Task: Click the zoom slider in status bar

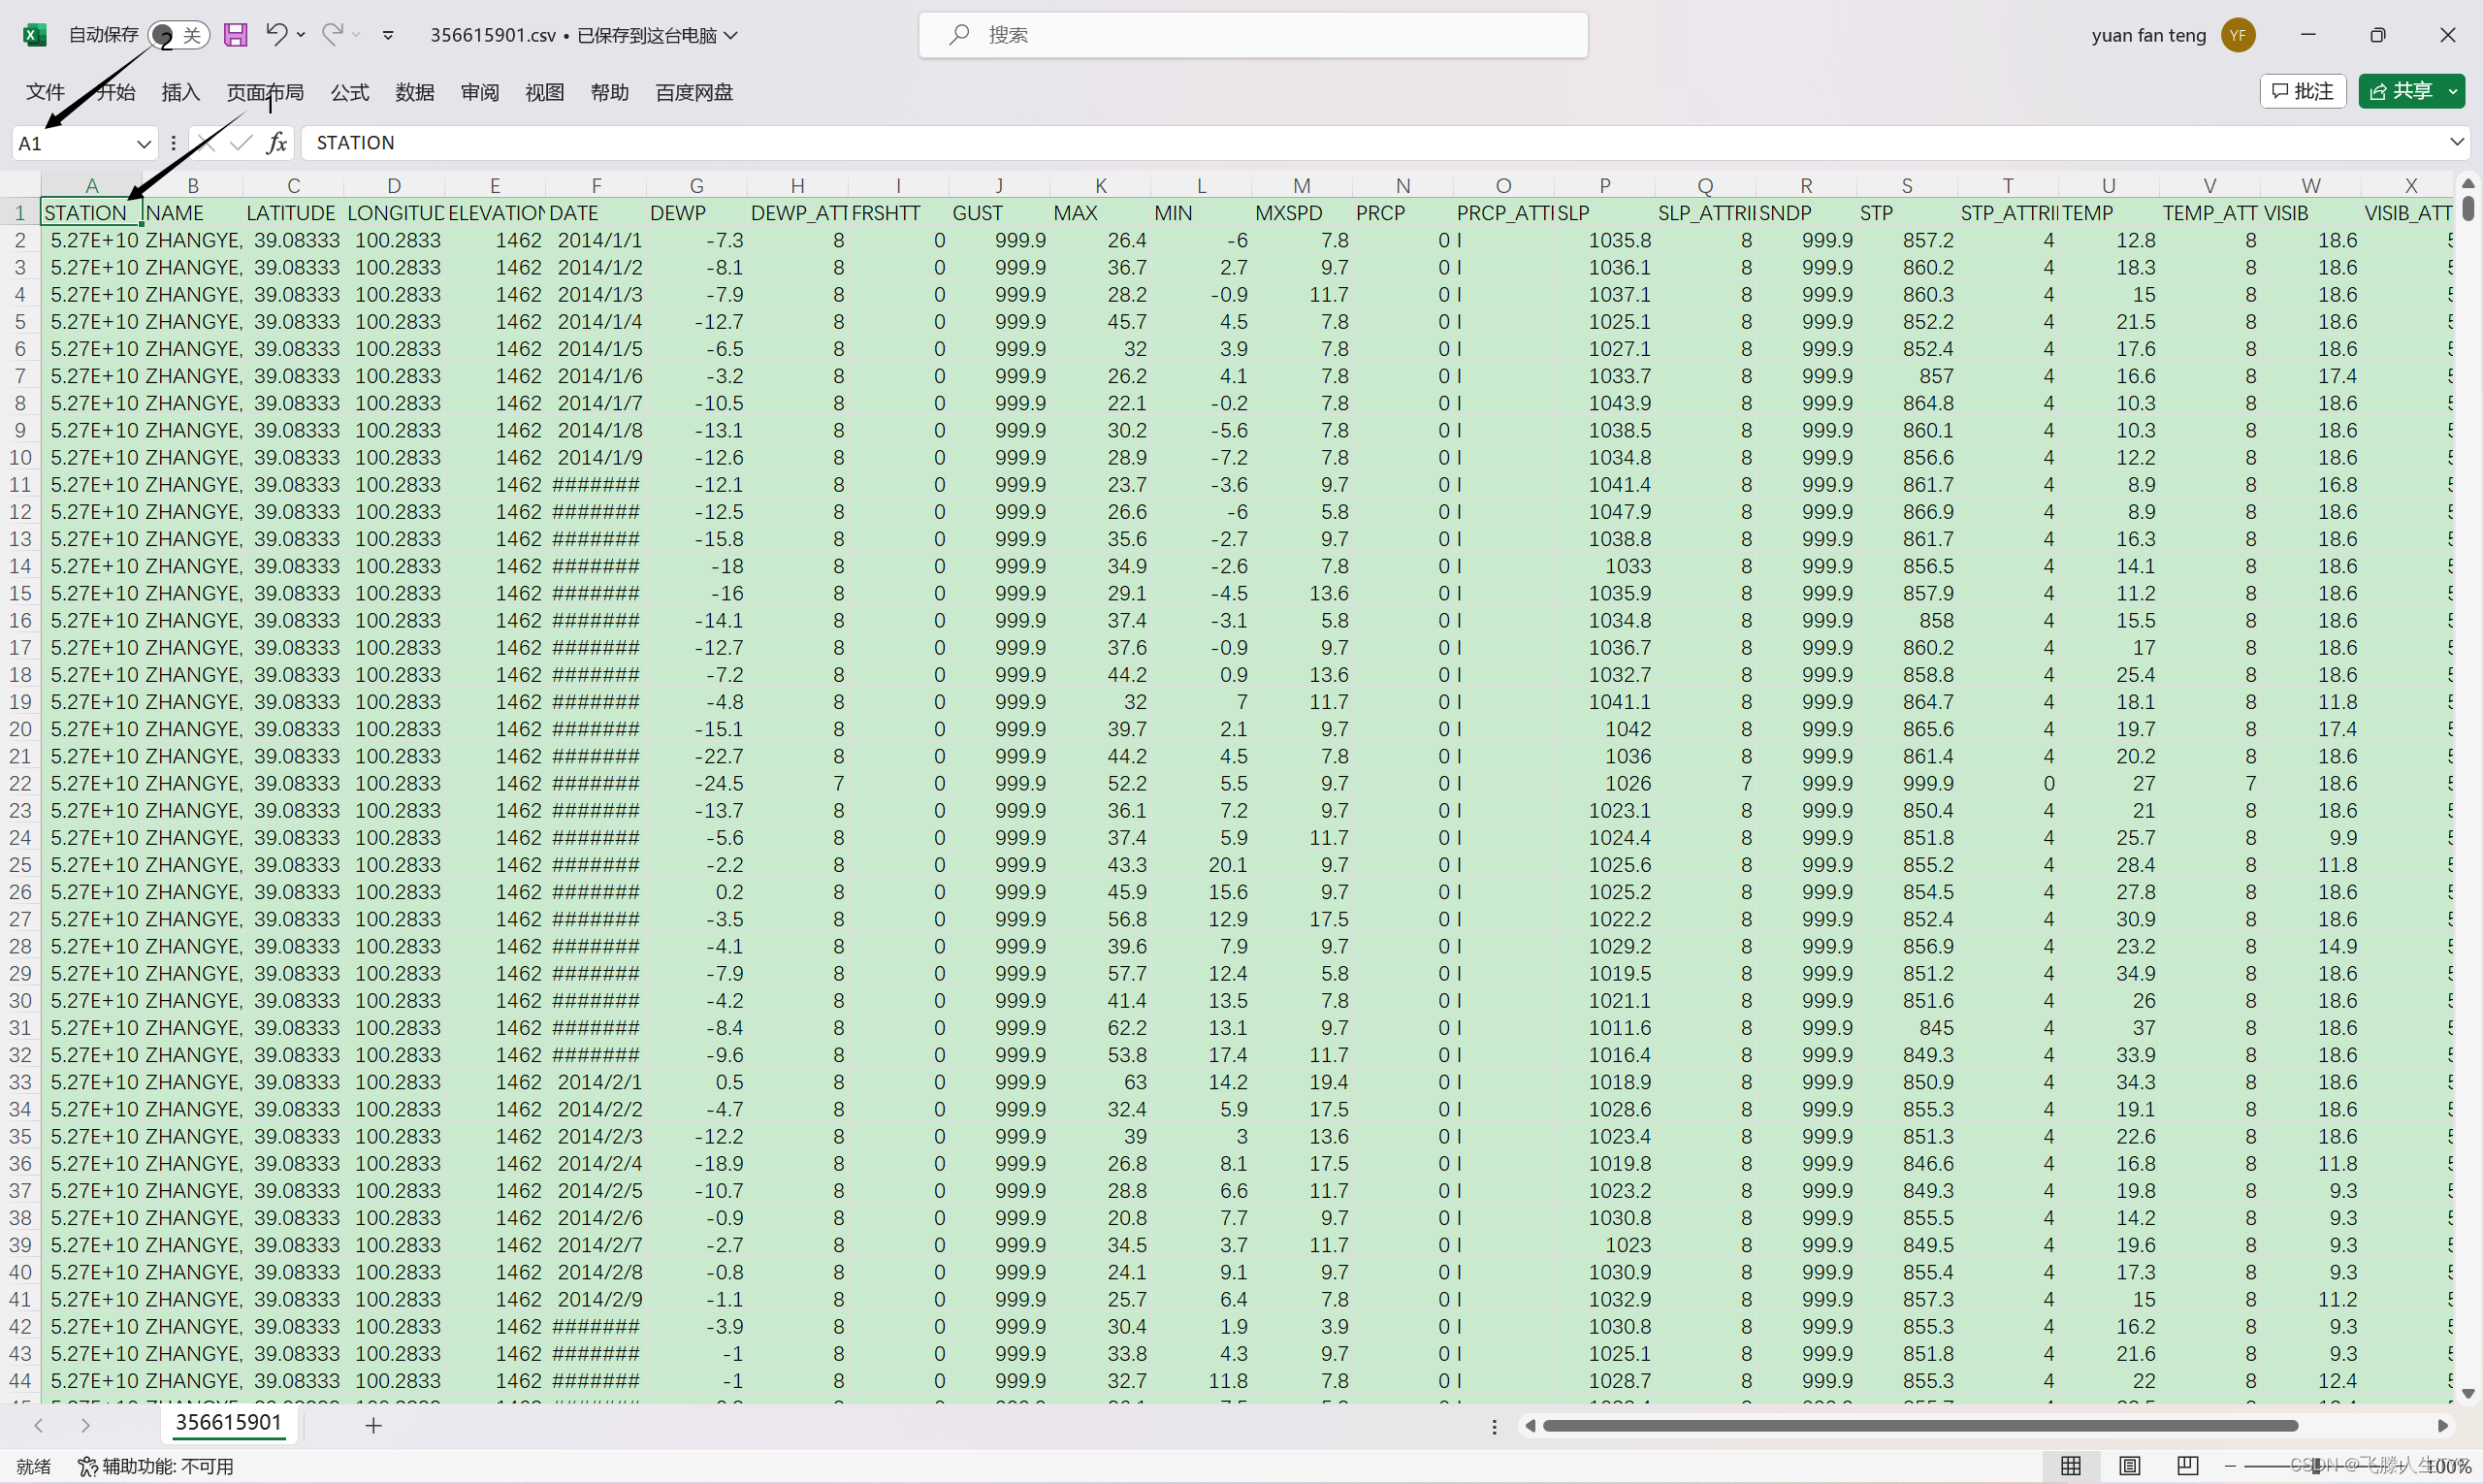Action: (2316, 1466)
